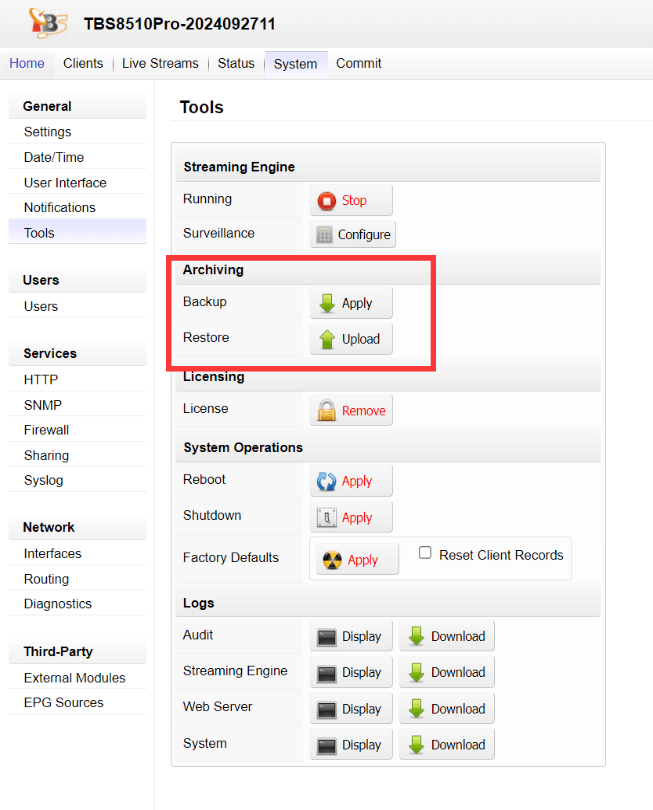Download the Web Server log
Screen dimensions: 653x810
[x=447, y=709]
